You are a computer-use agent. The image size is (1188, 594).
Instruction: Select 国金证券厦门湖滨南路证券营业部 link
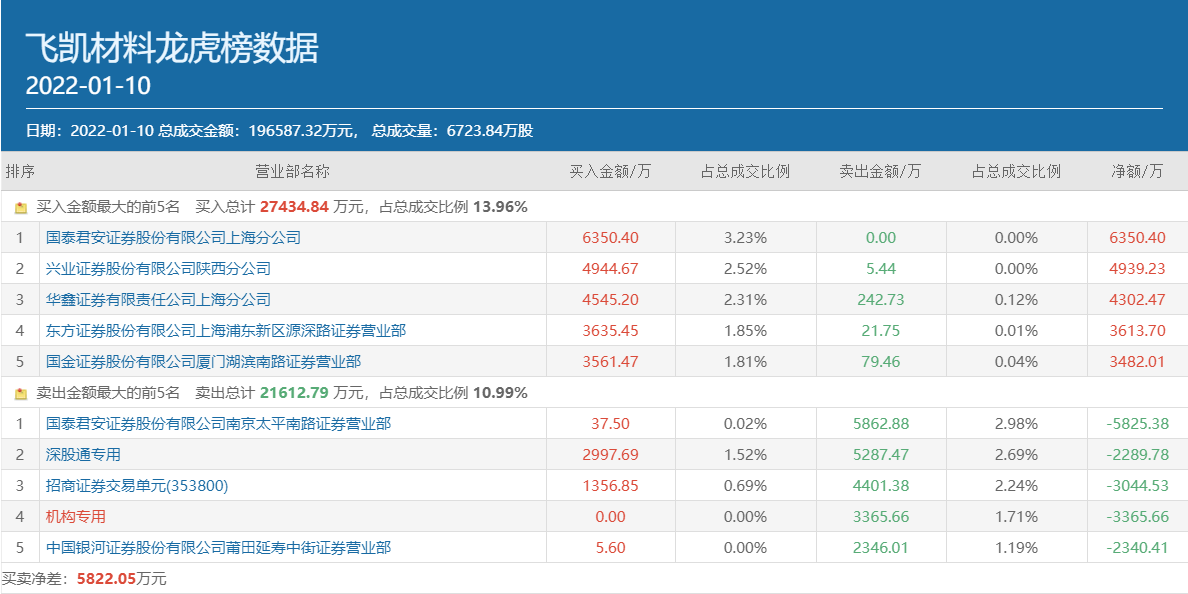coord(203,362)
